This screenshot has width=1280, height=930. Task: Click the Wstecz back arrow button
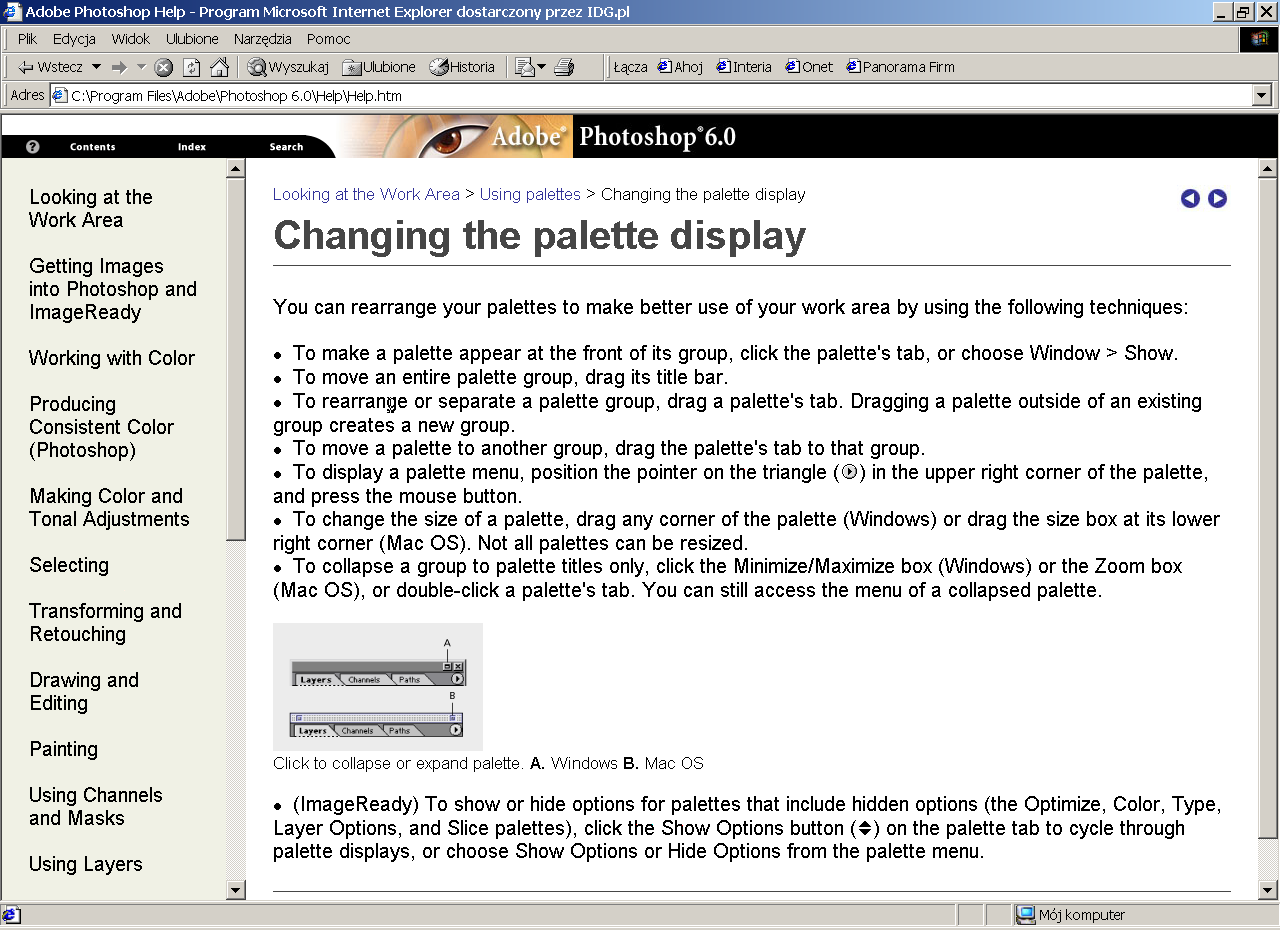[50, 67]
